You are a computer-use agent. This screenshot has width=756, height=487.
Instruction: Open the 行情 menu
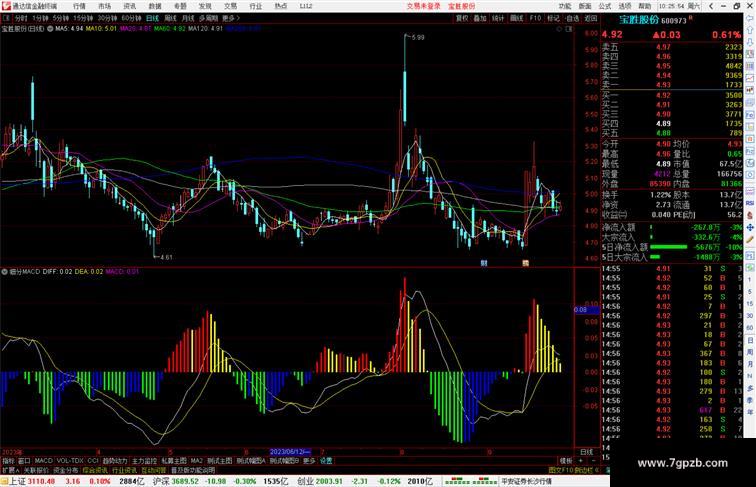pos(79,6)
